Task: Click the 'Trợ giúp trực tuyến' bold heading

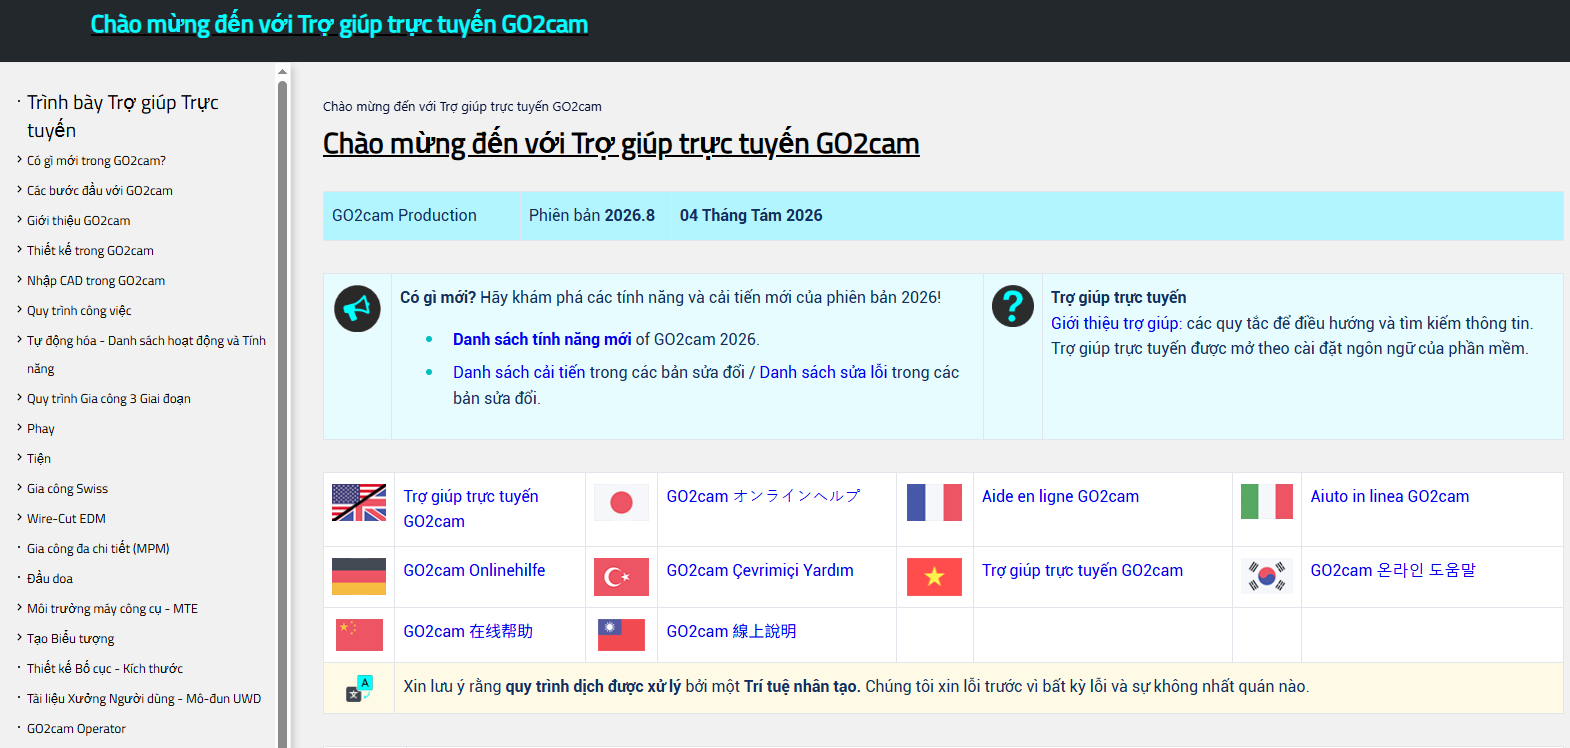Action: [1118, 297]
